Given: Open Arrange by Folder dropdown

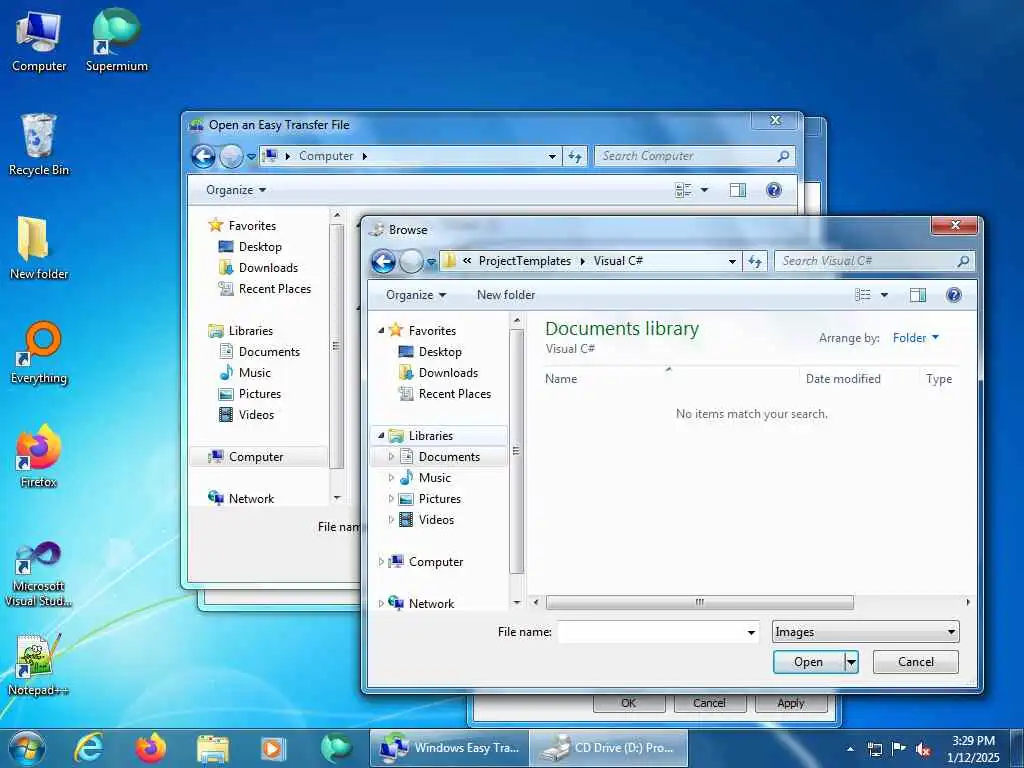Looking at the screenshot, I should tap(916, 338).
